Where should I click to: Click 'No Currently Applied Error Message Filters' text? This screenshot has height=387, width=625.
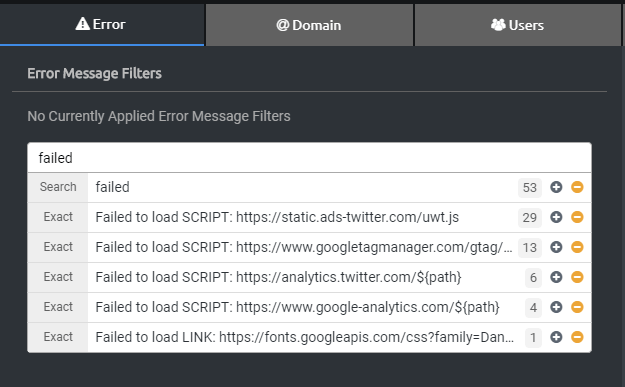coord(159,116)
